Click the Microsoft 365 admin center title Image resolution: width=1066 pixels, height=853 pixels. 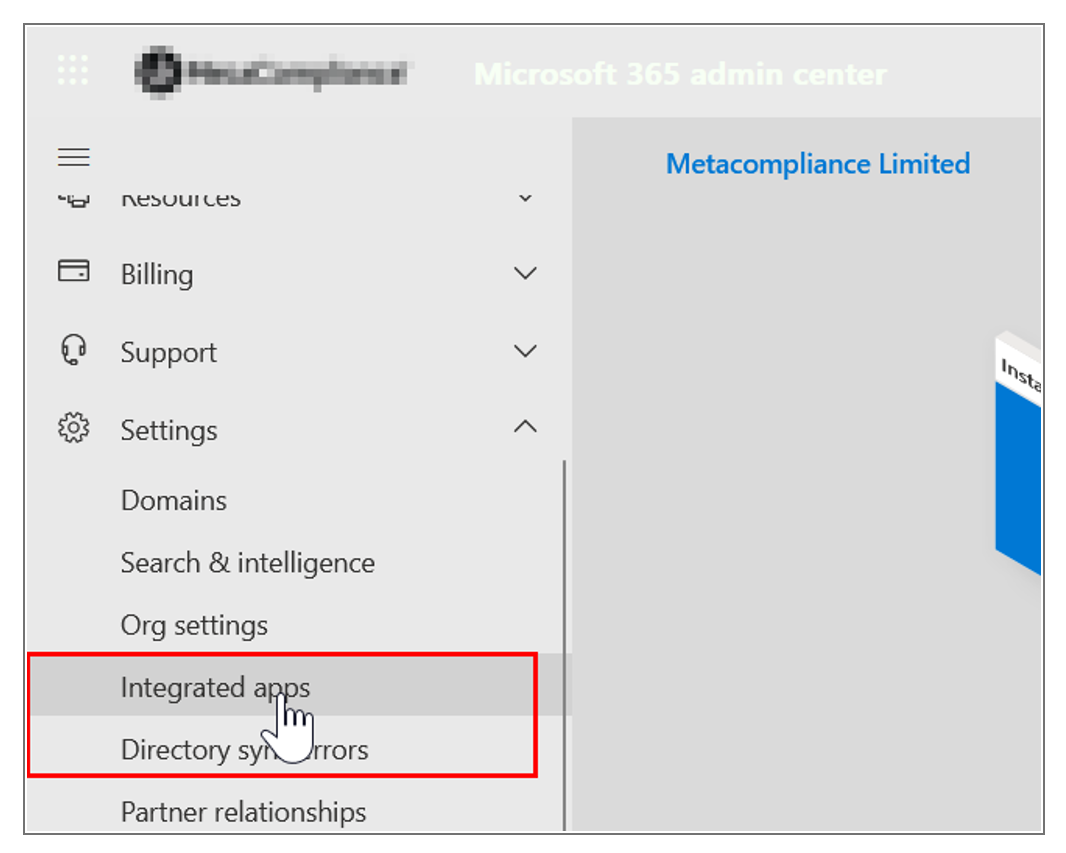coord(681,74)
